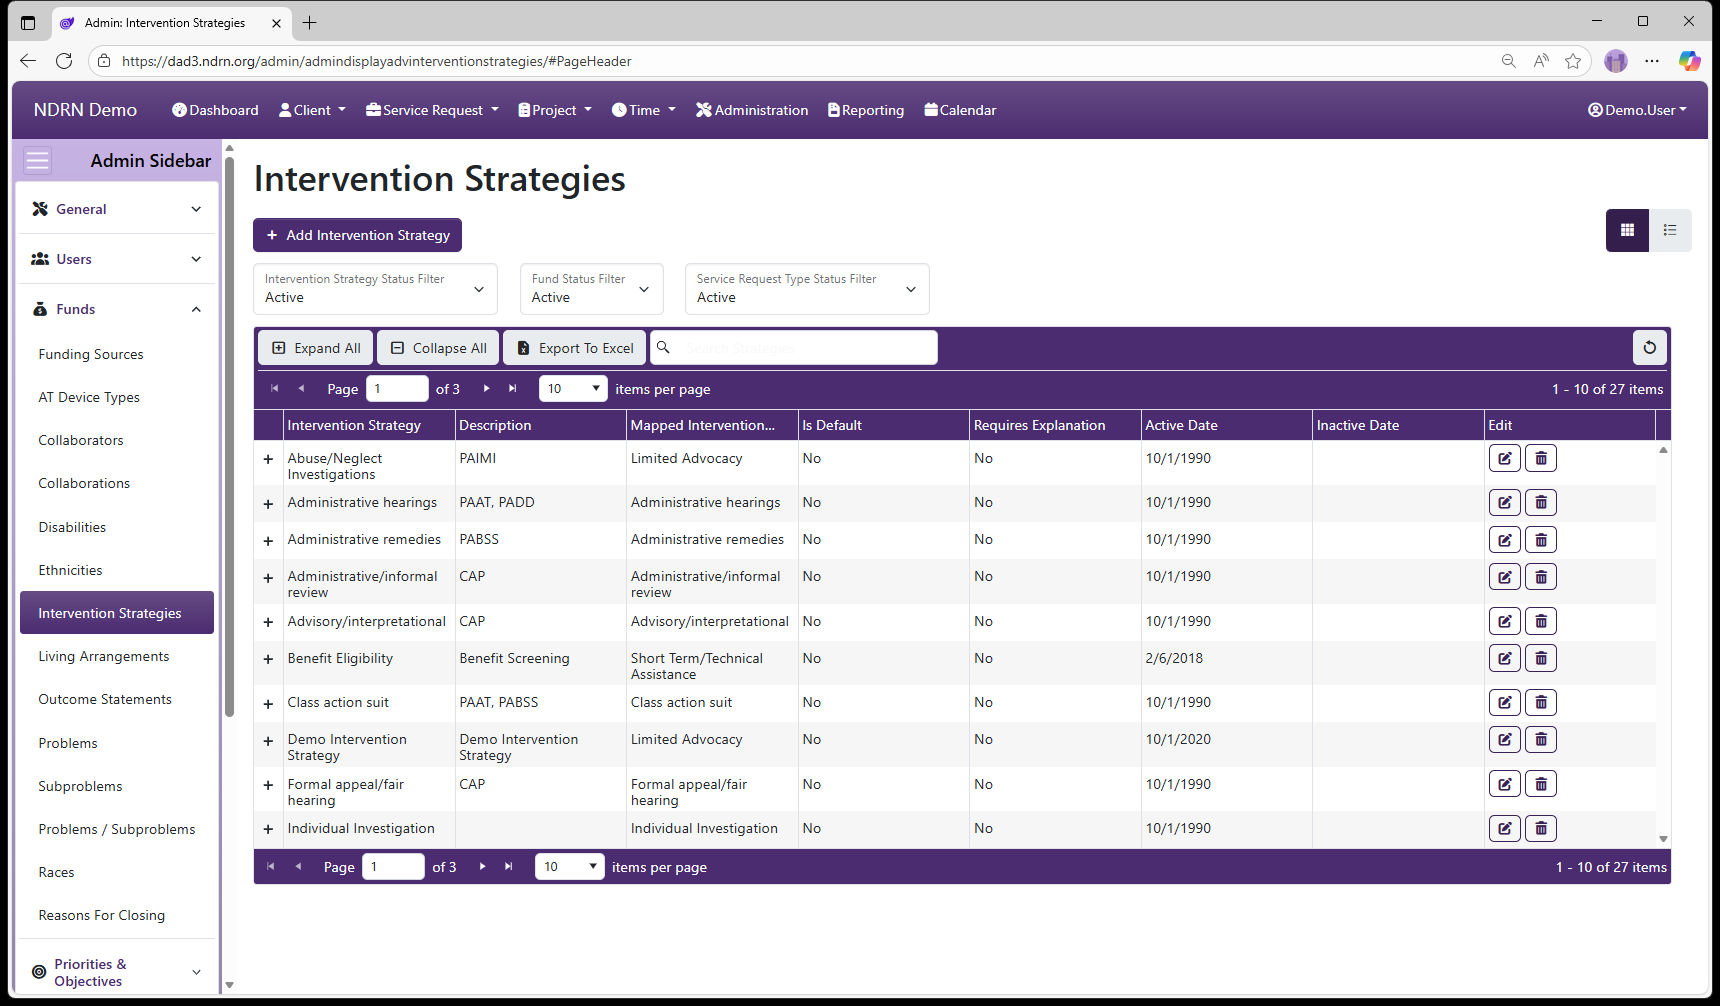Add page to browser favorites star
Image resolution: width=1720 pixels, height=1006 pixels.
point(1573,61)
